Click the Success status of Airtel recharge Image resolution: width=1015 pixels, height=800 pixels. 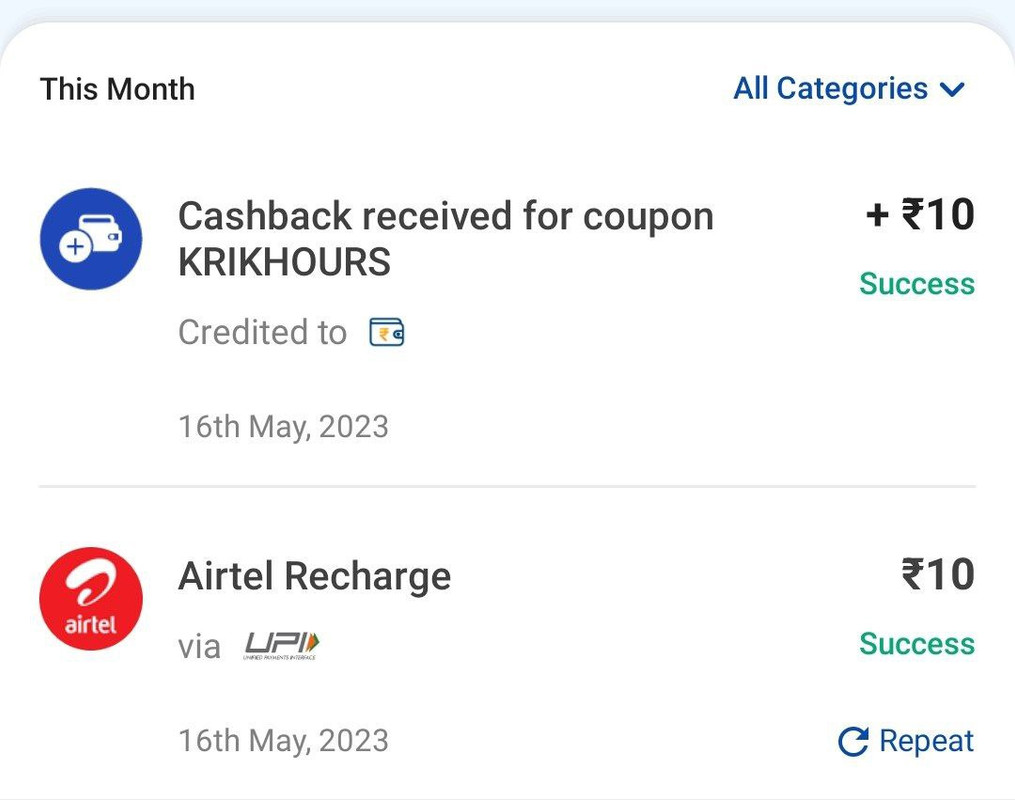tap(917, 644)
